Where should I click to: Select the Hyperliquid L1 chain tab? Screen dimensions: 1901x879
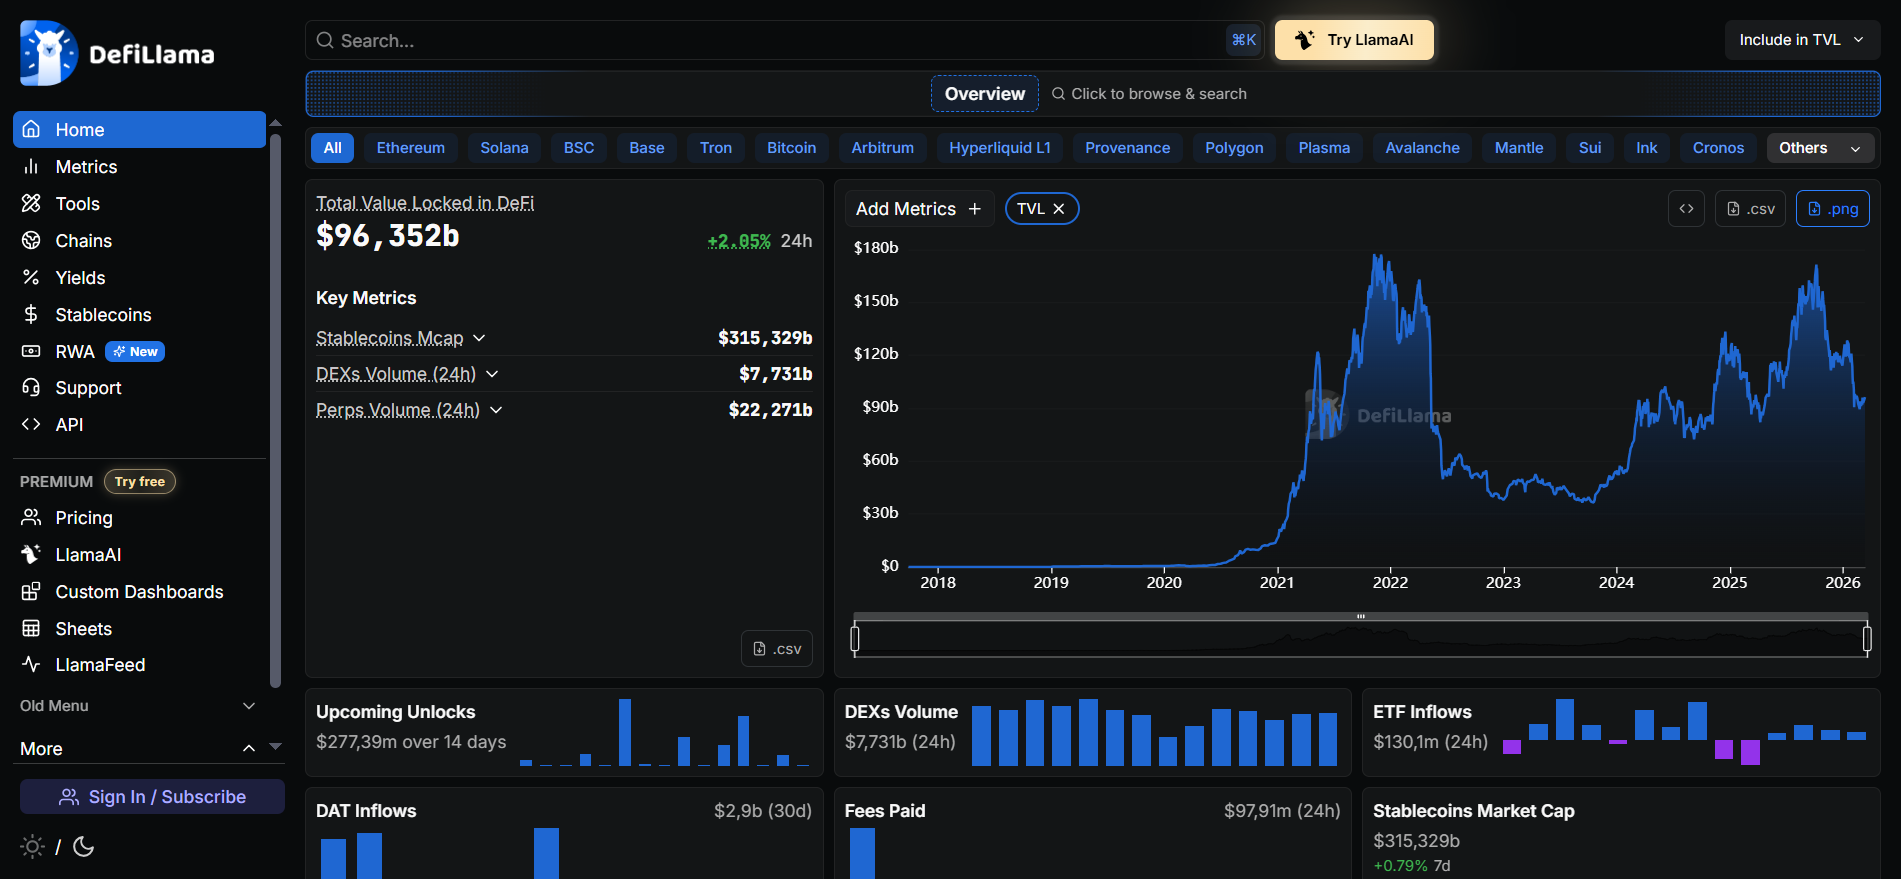tap(1000, 148)
